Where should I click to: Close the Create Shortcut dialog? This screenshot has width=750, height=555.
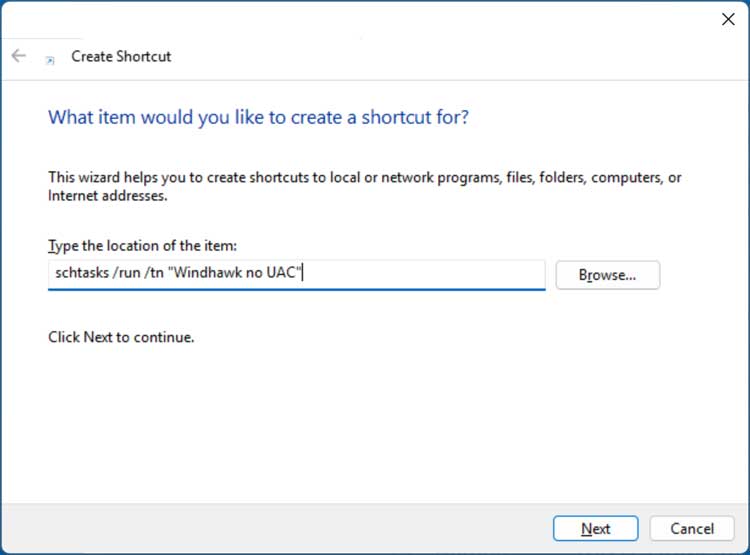point(728,19)
